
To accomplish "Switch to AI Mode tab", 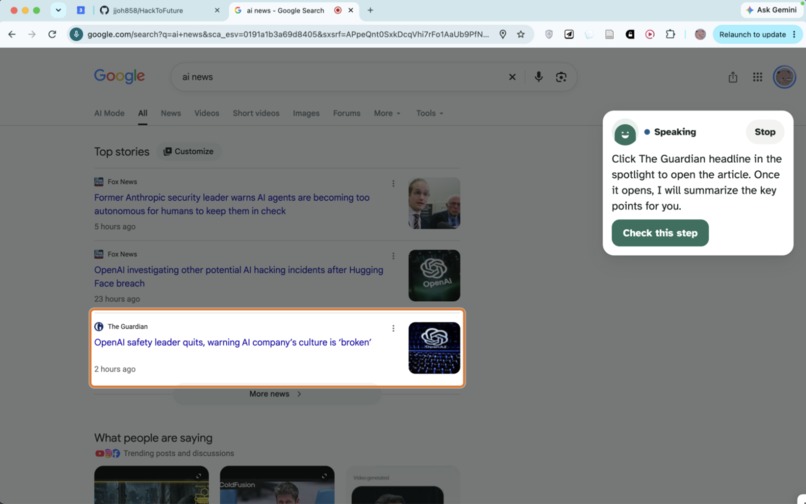I will pos(109,113).
